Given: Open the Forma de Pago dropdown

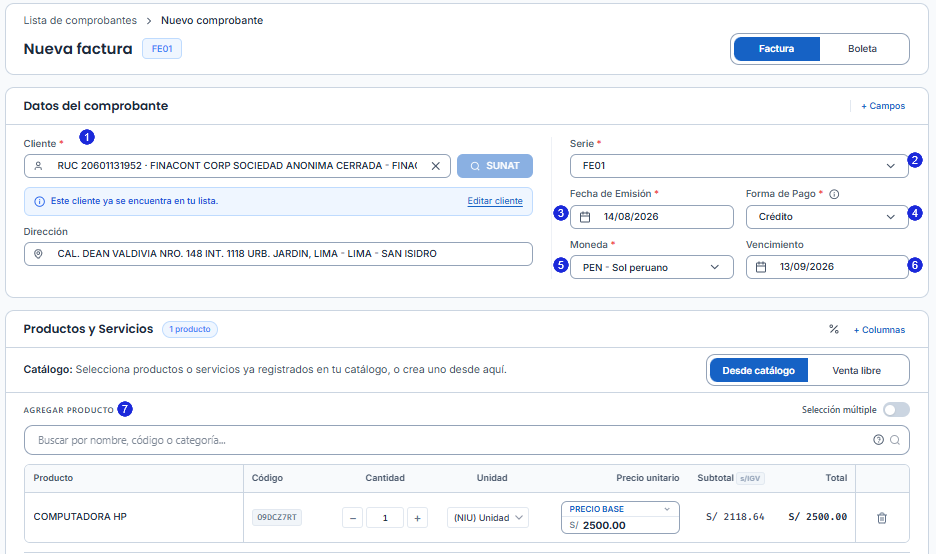Looking at the screenshot, I should pyautogui.click(x=827, y=217).
